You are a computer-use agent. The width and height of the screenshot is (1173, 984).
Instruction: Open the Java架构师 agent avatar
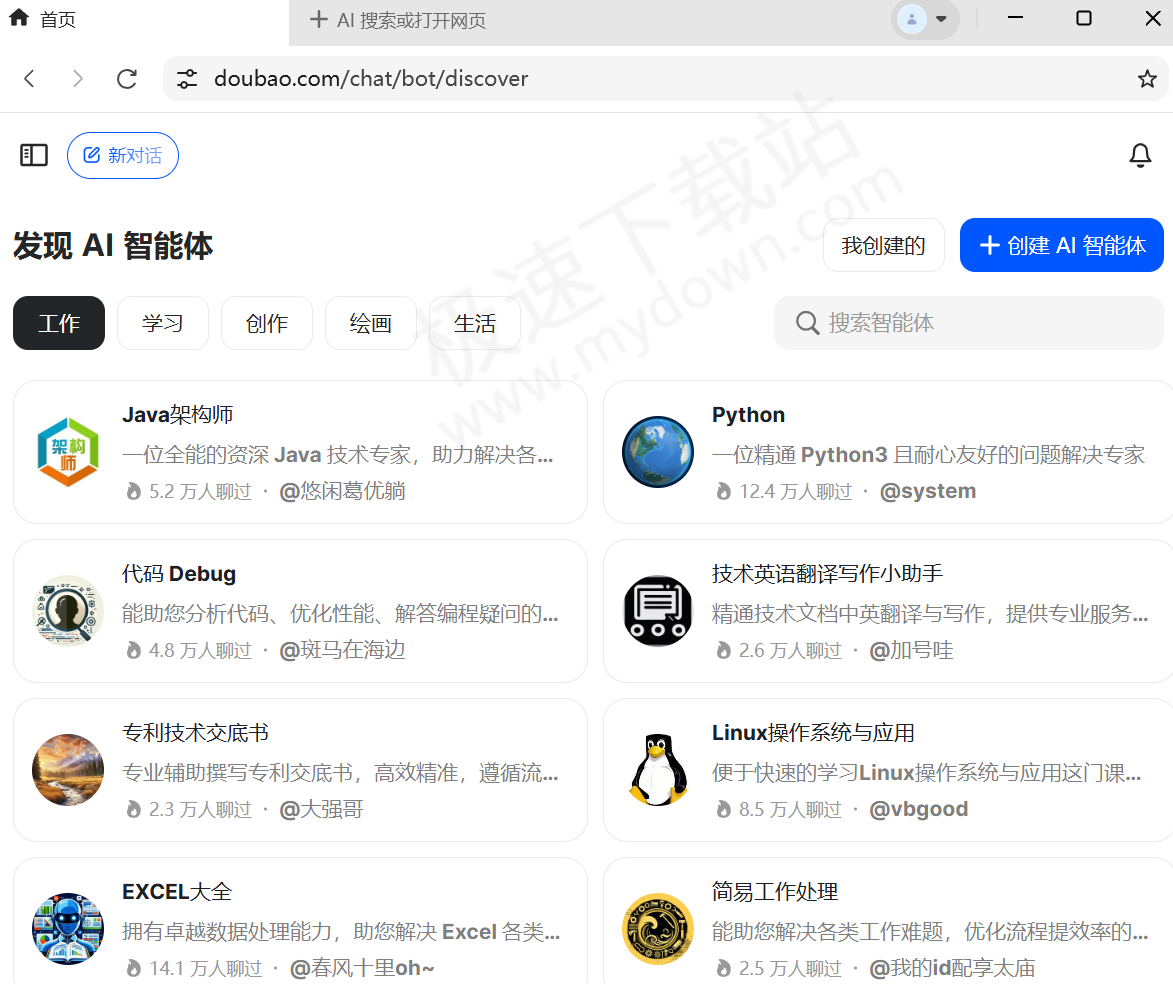point(68,452)
